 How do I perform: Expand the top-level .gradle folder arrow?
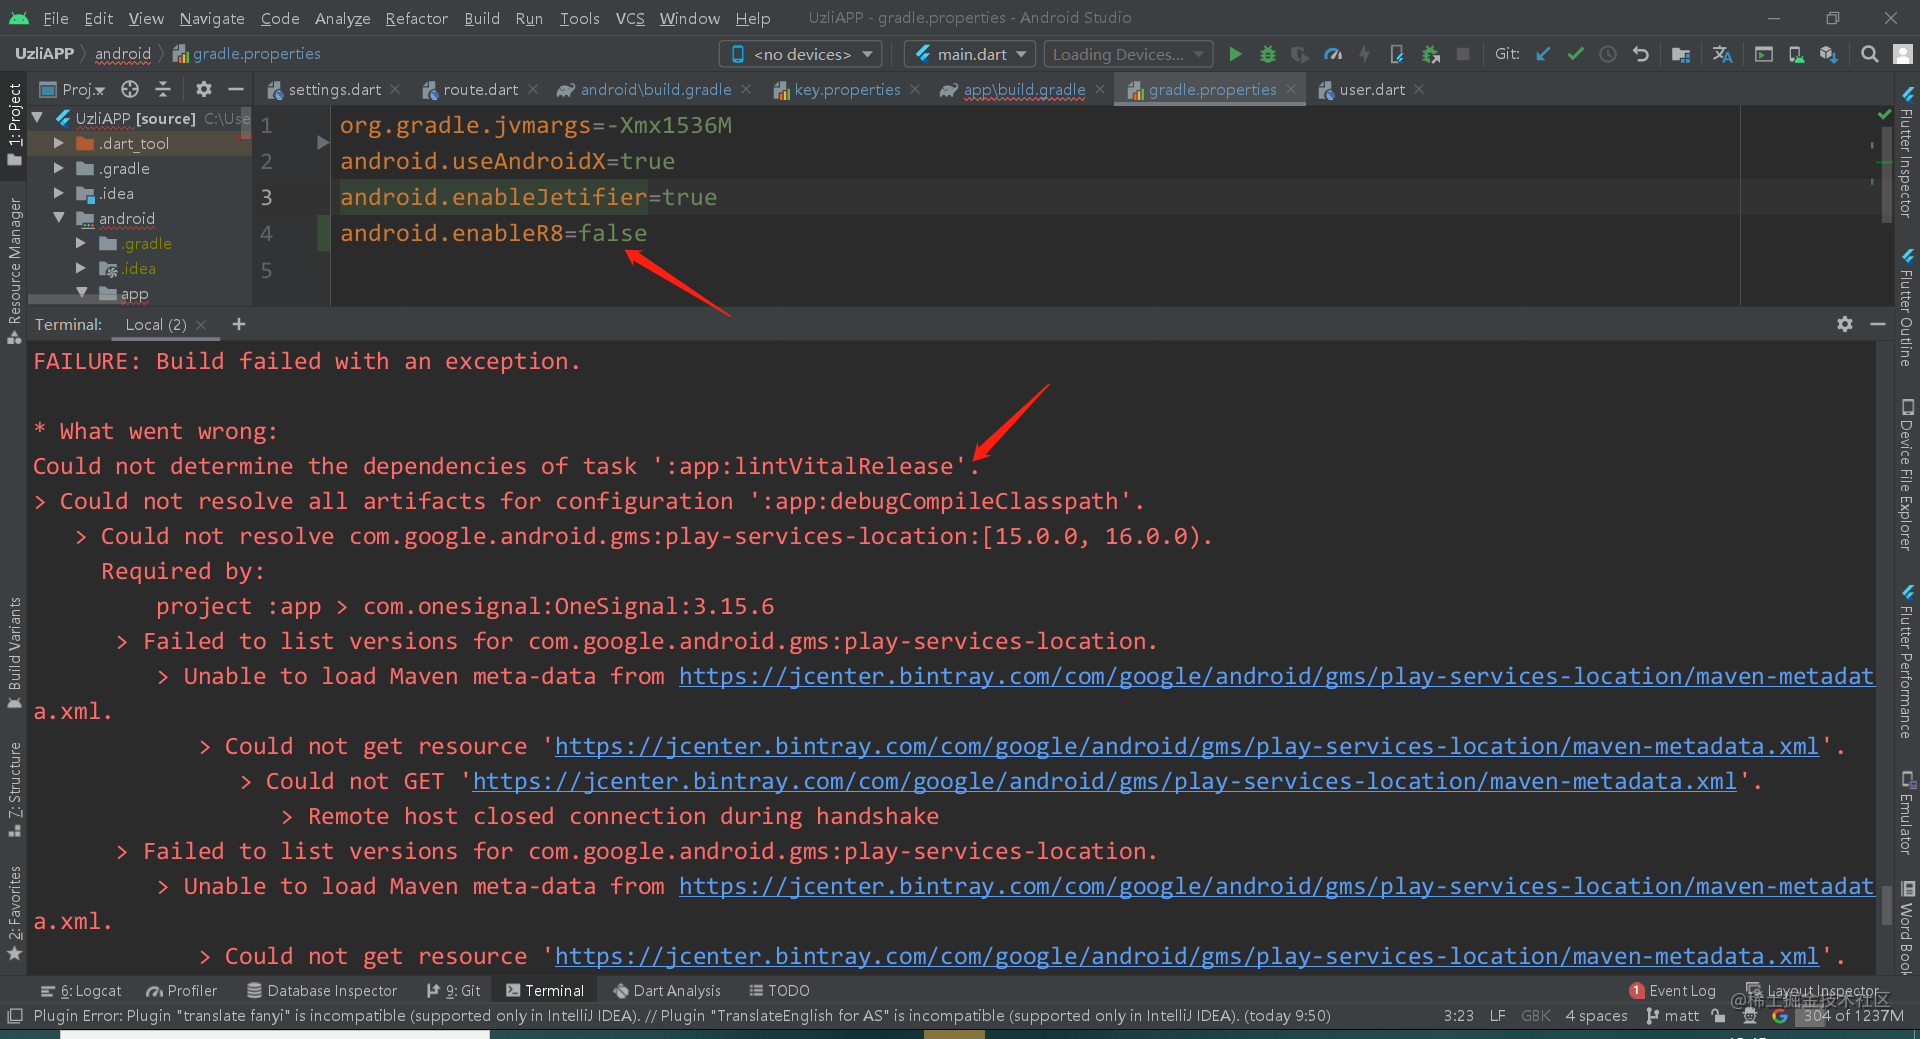(x=59, y=168)
